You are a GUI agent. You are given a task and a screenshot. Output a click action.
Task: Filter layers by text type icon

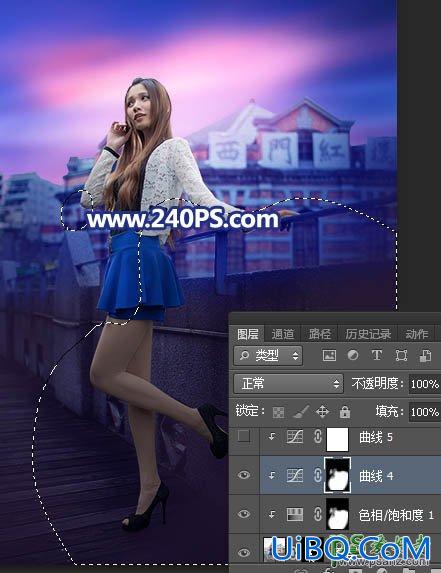click(377, 355)
